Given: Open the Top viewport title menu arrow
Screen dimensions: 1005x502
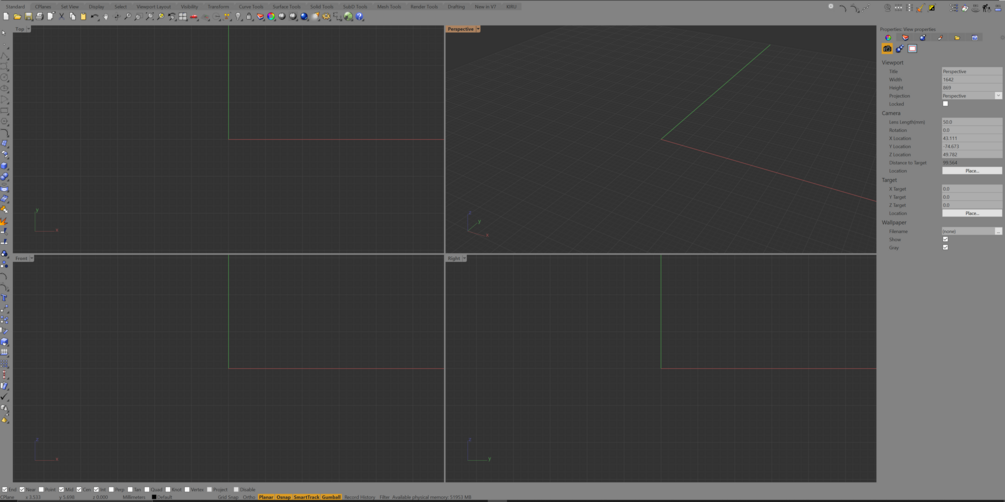Looking at the screenshot, I should (x=29, y=29).
